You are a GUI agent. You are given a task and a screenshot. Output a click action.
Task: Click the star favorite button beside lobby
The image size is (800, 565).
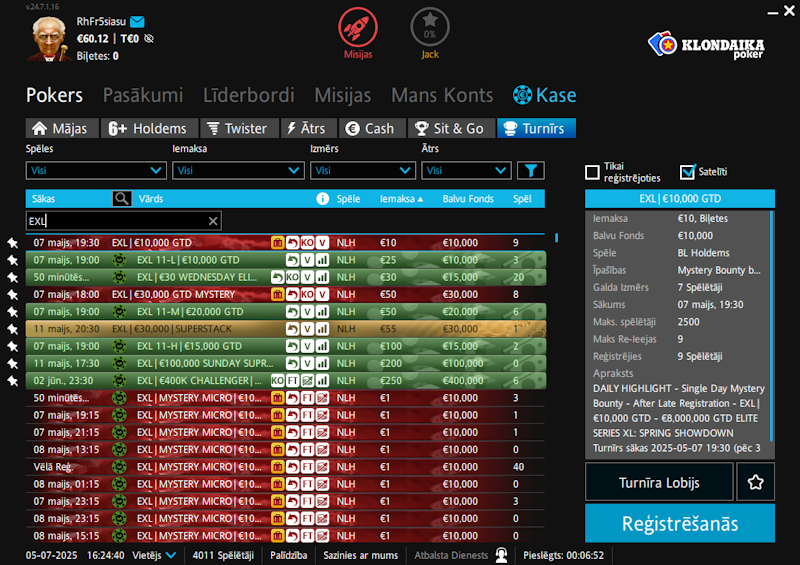(756, 482)
